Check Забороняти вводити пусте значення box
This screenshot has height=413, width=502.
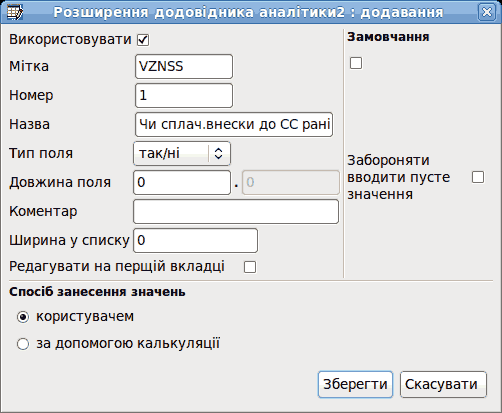click(x=478, y=177)
